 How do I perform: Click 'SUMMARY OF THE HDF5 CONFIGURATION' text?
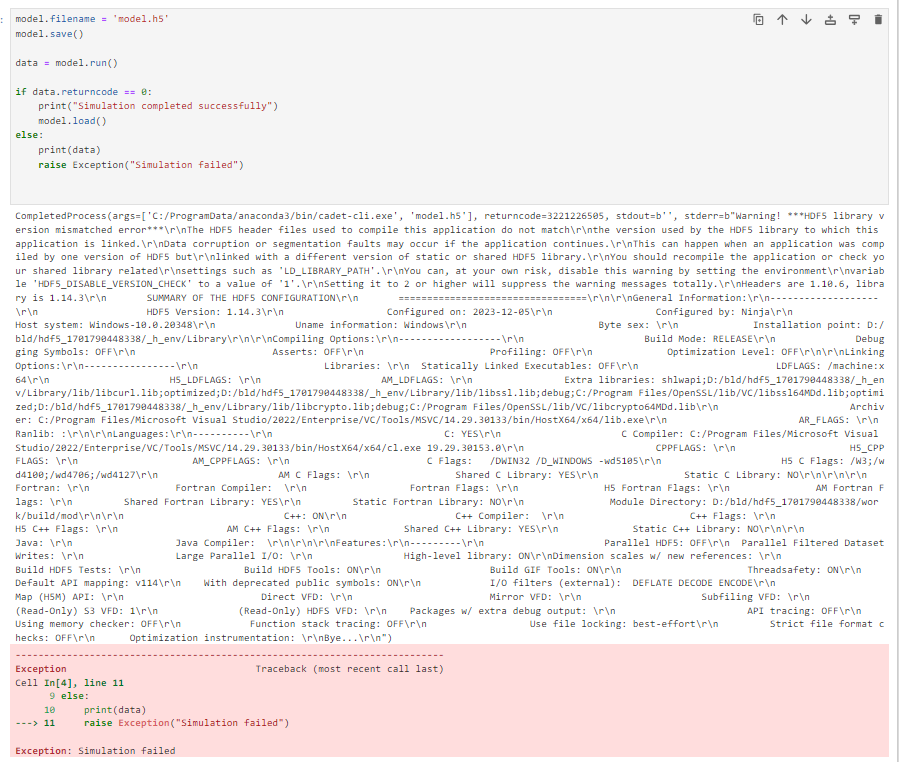[x=241, y=298]
